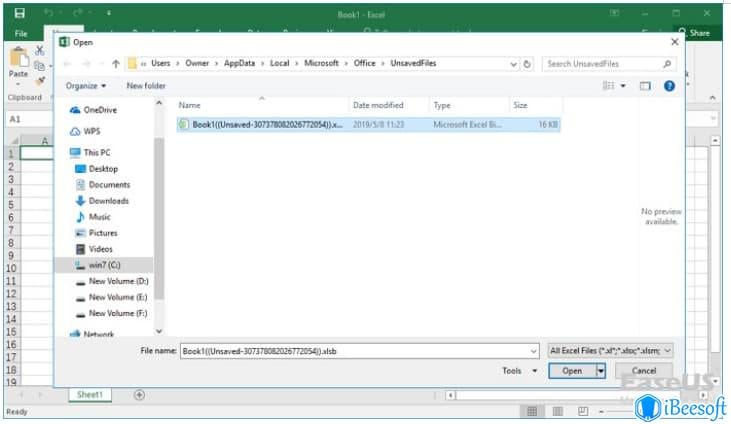
Task: Change view layout icon
Action: [x=608, y=85]
